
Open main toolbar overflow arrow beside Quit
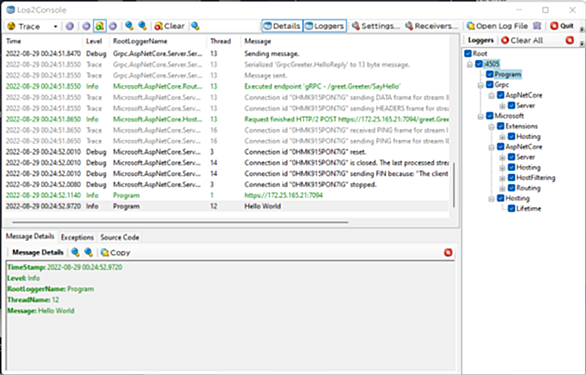(x=582, y=29)
